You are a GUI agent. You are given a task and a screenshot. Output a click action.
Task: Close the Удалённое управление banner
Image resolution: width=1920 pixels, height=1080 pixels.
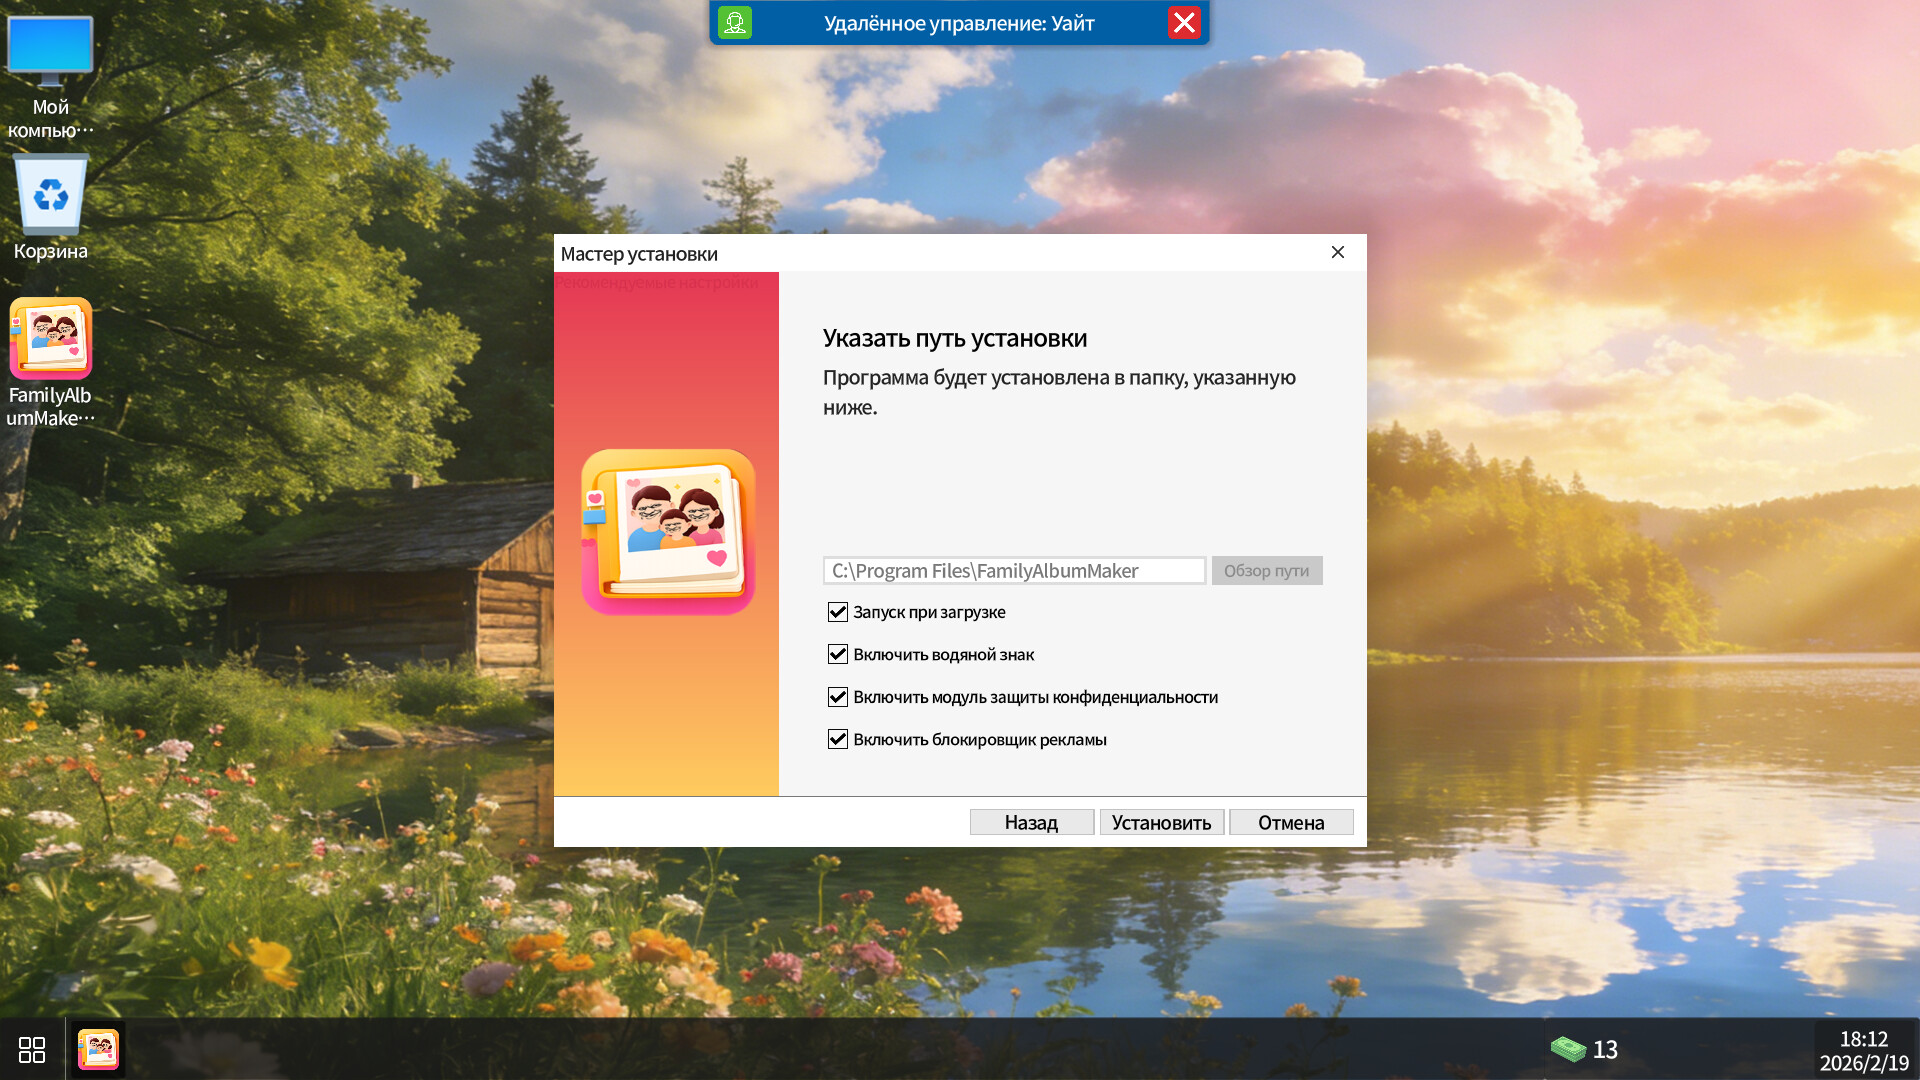[x=1185, y=24]
